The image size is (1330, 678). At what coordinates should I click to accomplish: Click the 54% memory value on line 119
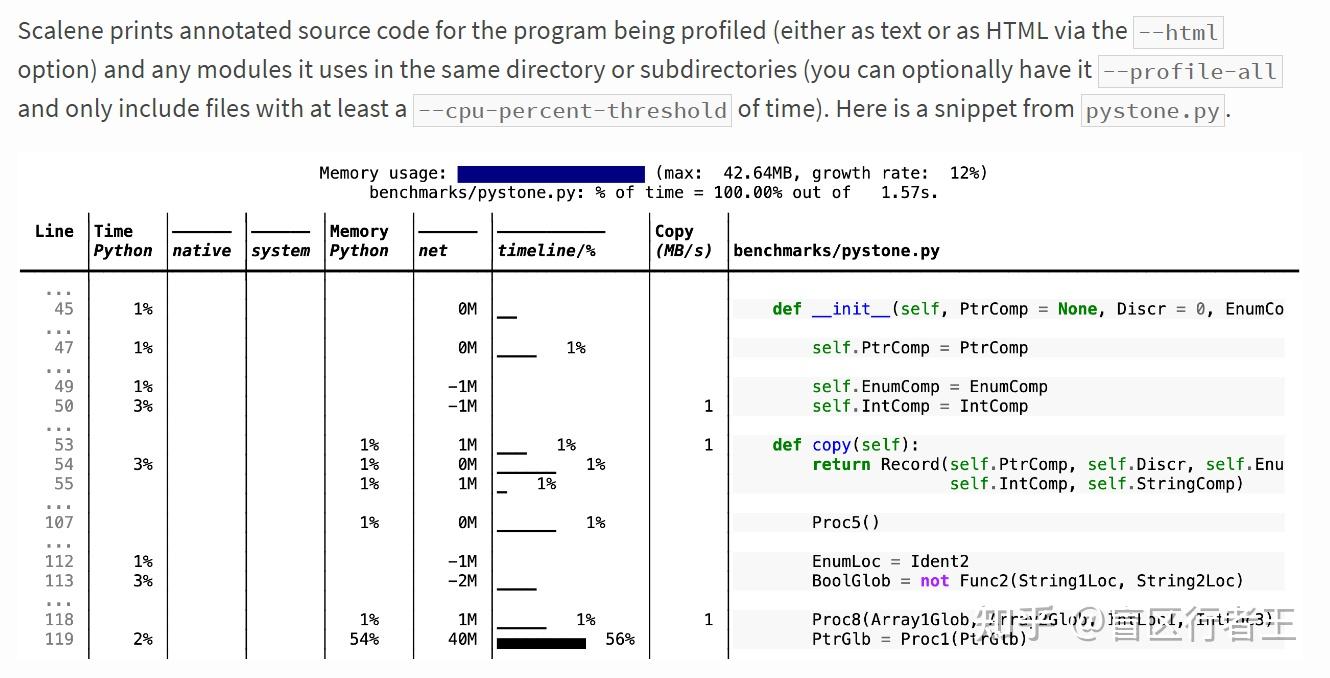[364, 639]
